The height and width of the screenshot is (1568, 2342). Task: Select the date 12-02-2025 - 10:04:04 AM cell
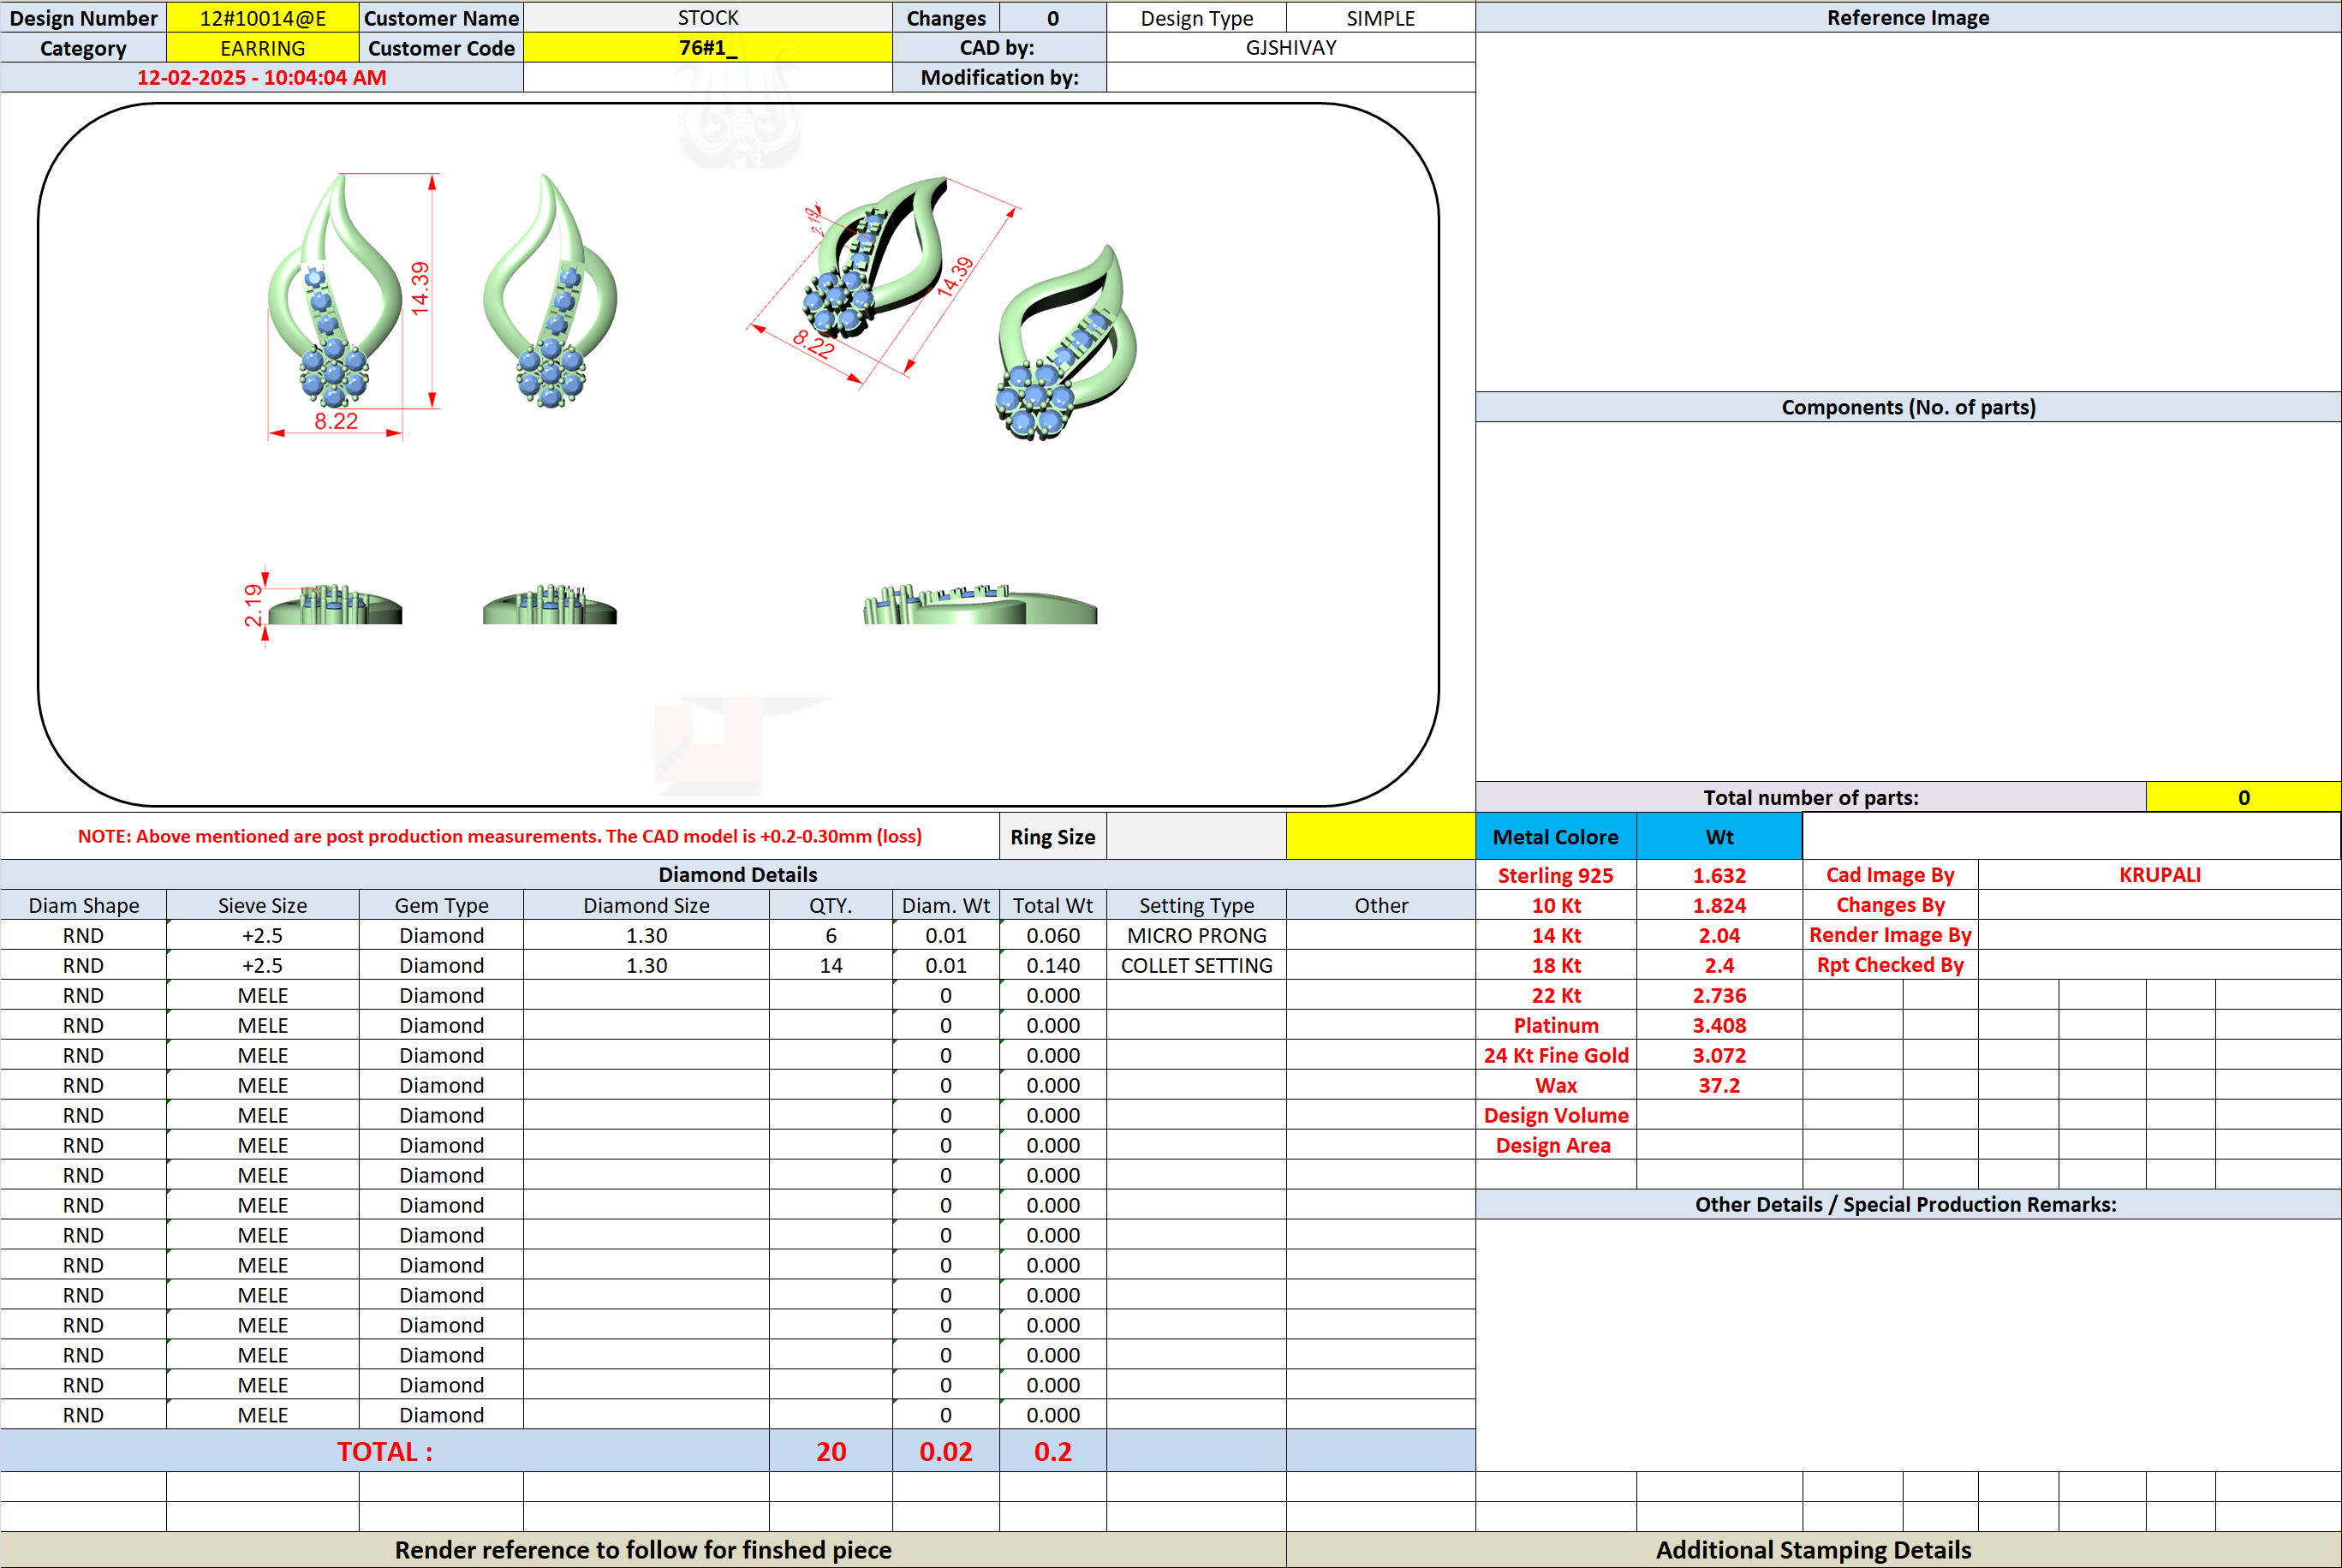261,78
